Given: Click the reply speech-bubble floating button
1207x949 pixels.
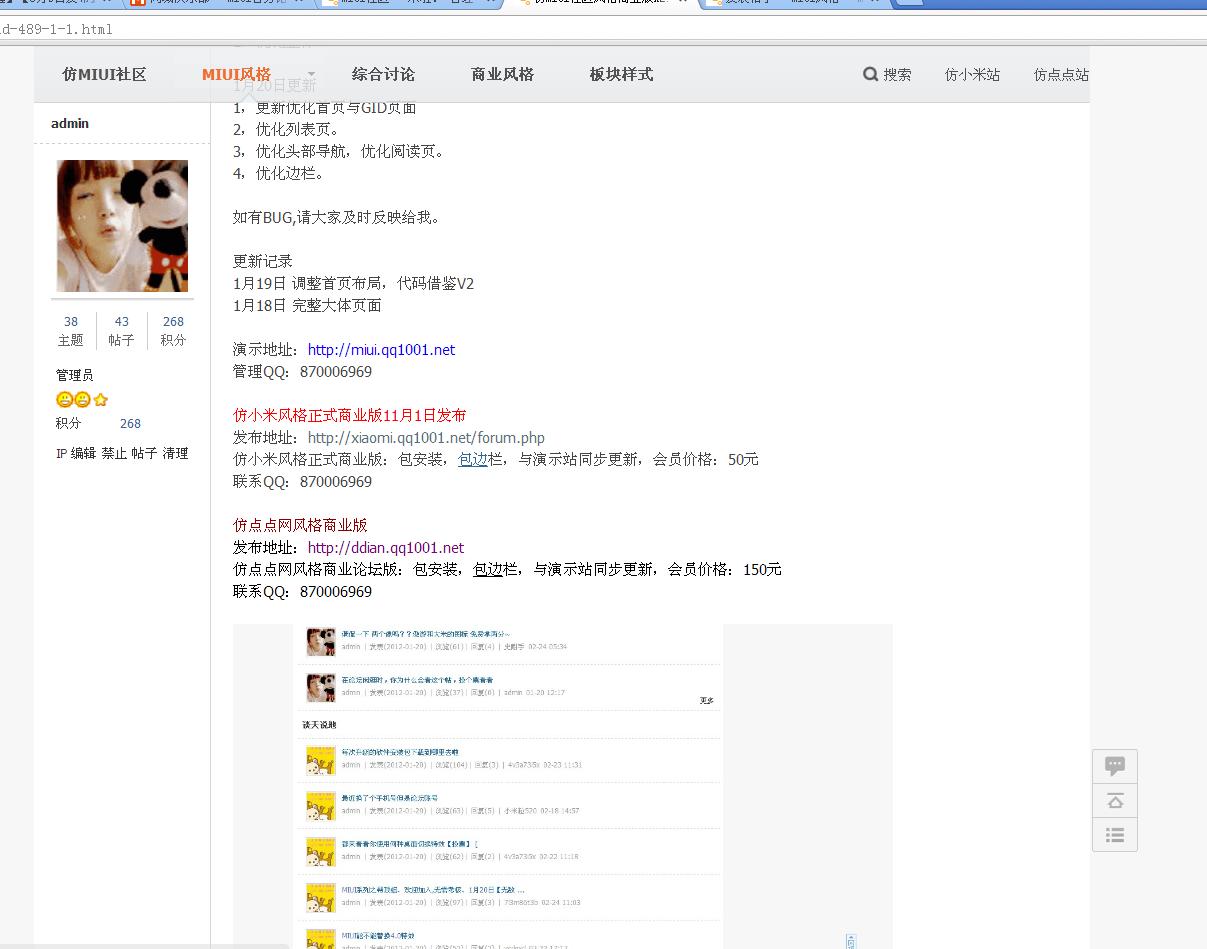Looking at the screenshot, I should [1115, 767].
